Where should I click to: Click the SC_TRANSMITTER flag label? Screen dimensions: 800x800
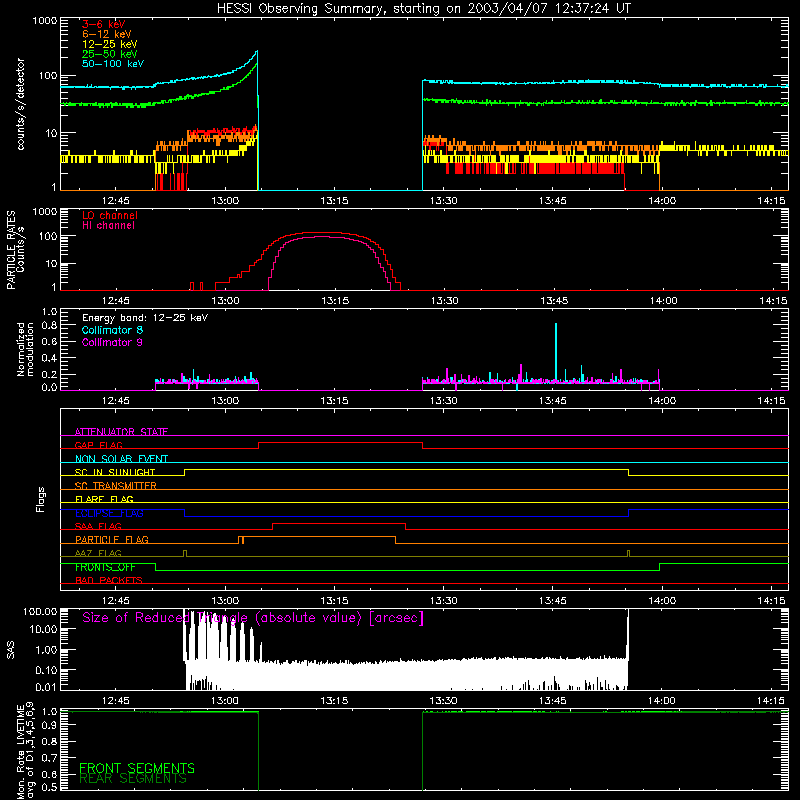click(x=116, y=485)
